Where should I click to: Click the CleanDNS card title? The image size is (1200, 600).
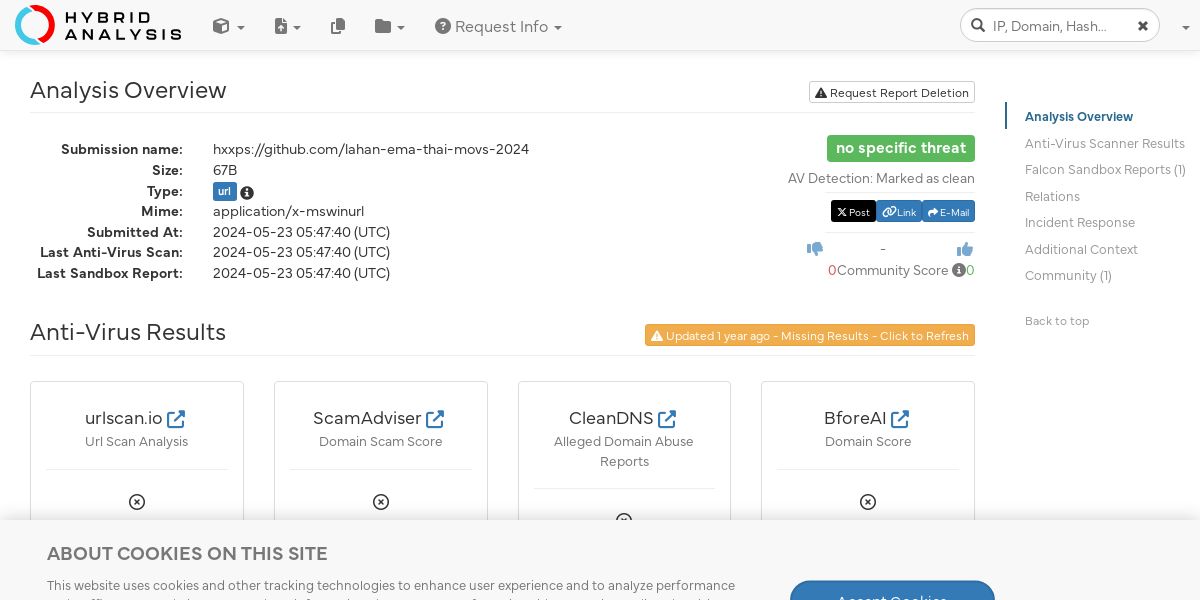pyautogui.click(x=611, y=418)
